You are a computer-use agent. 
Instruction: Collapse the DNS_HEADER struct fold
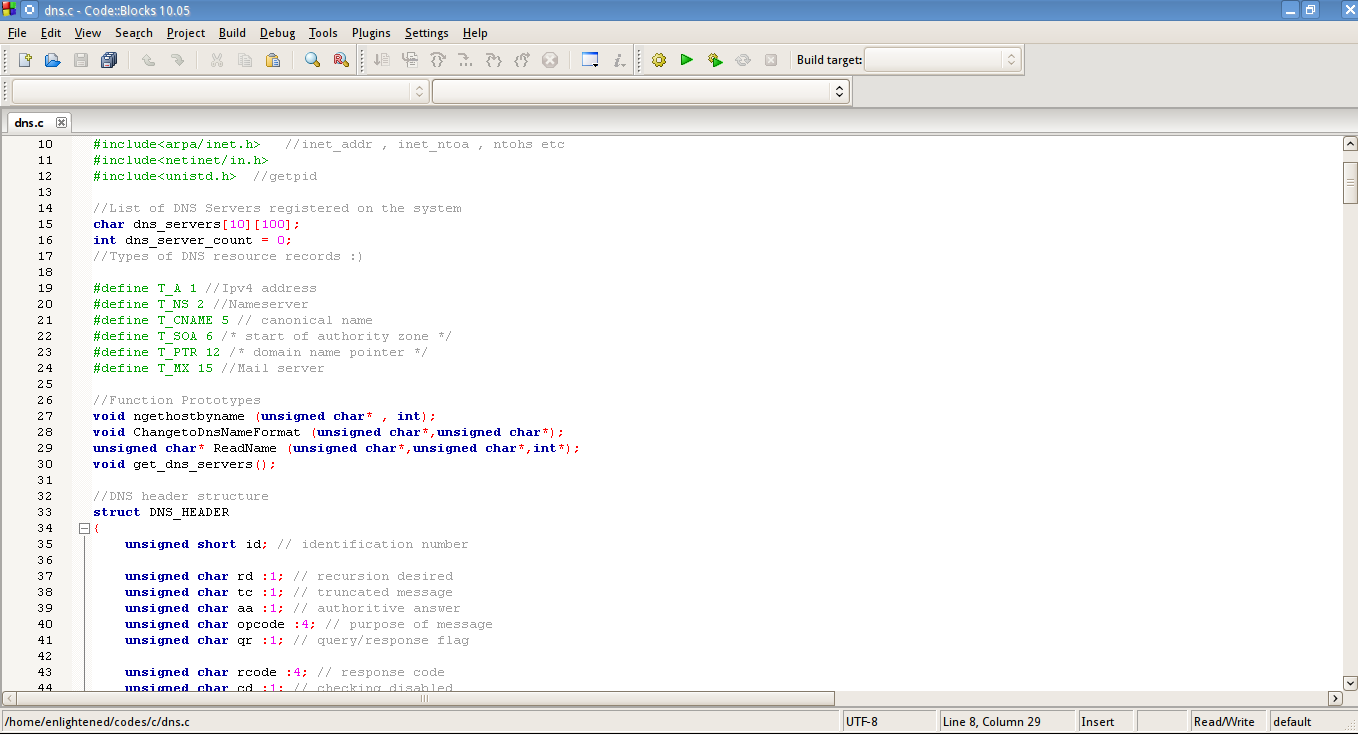point(84,527)
